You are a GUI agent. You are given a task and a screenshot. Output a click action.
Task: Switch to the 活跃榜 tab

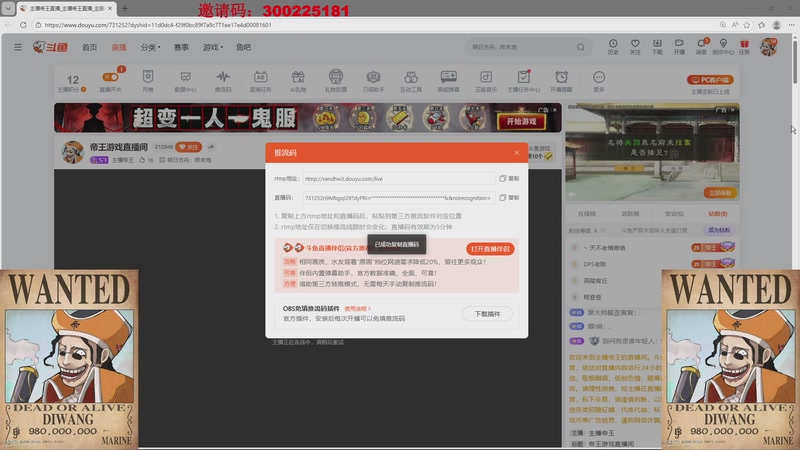coord(630,214)
